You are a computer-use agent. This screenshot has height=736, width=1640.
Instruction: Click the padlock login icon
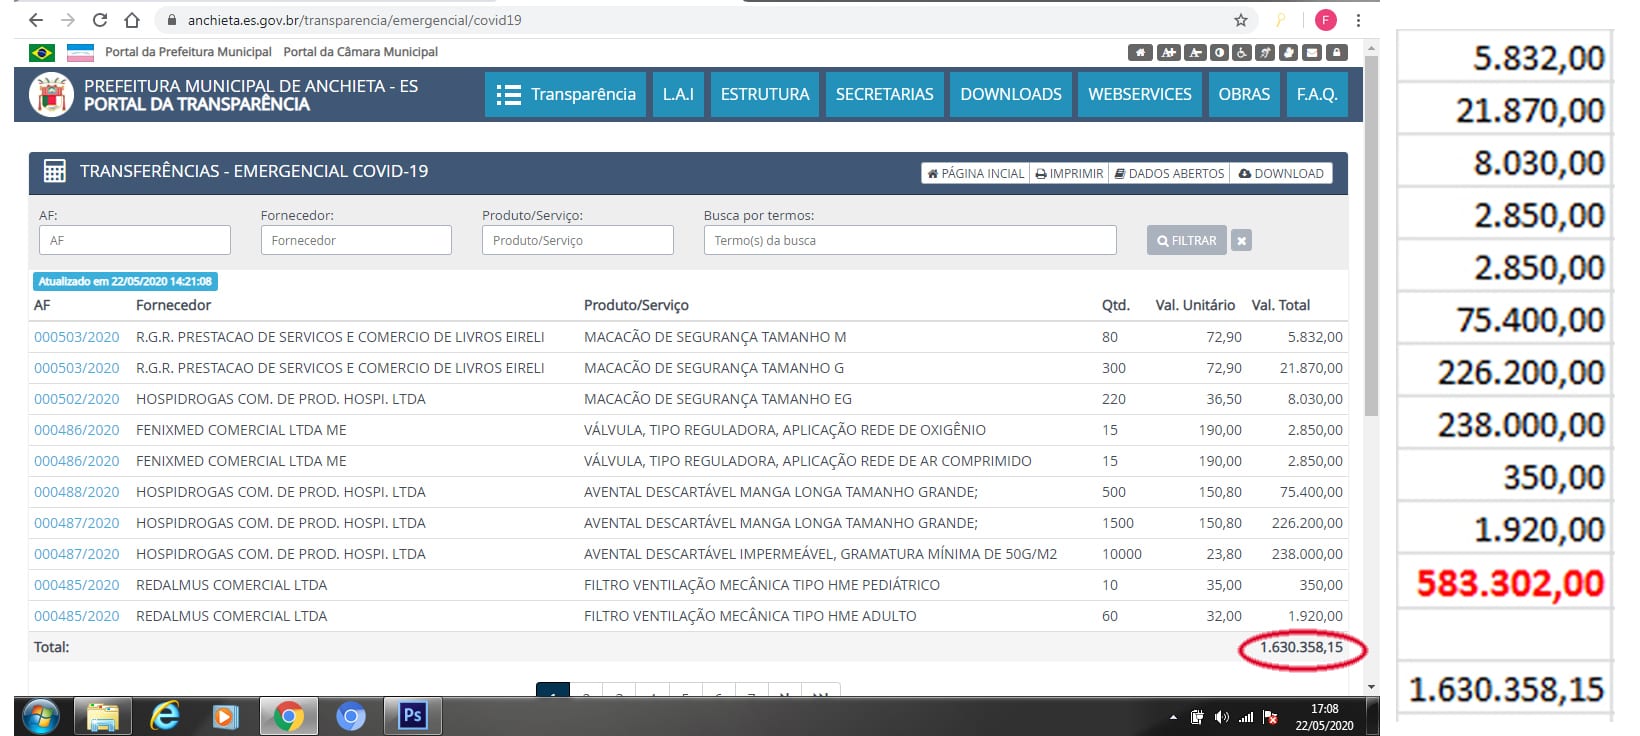click(1336, 52)
